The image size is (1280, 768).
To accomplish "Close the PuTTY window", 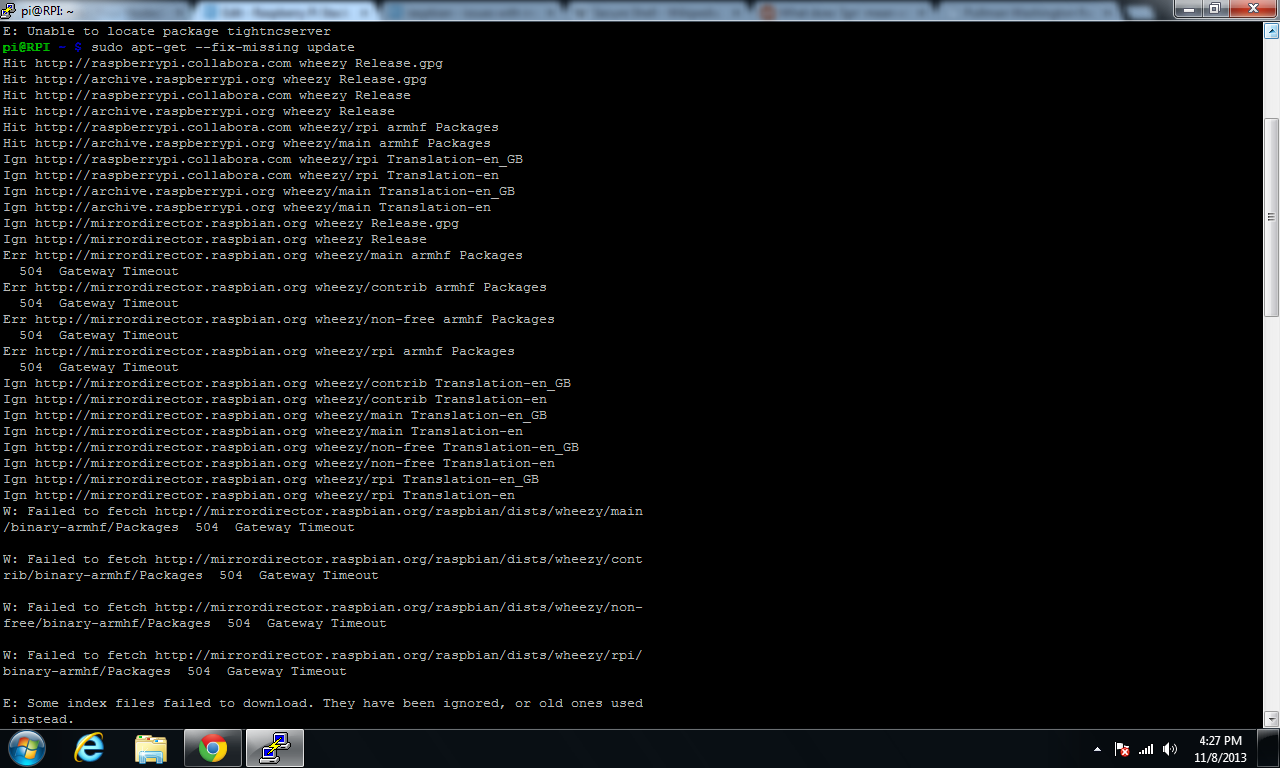I will tap(1252, 8).
